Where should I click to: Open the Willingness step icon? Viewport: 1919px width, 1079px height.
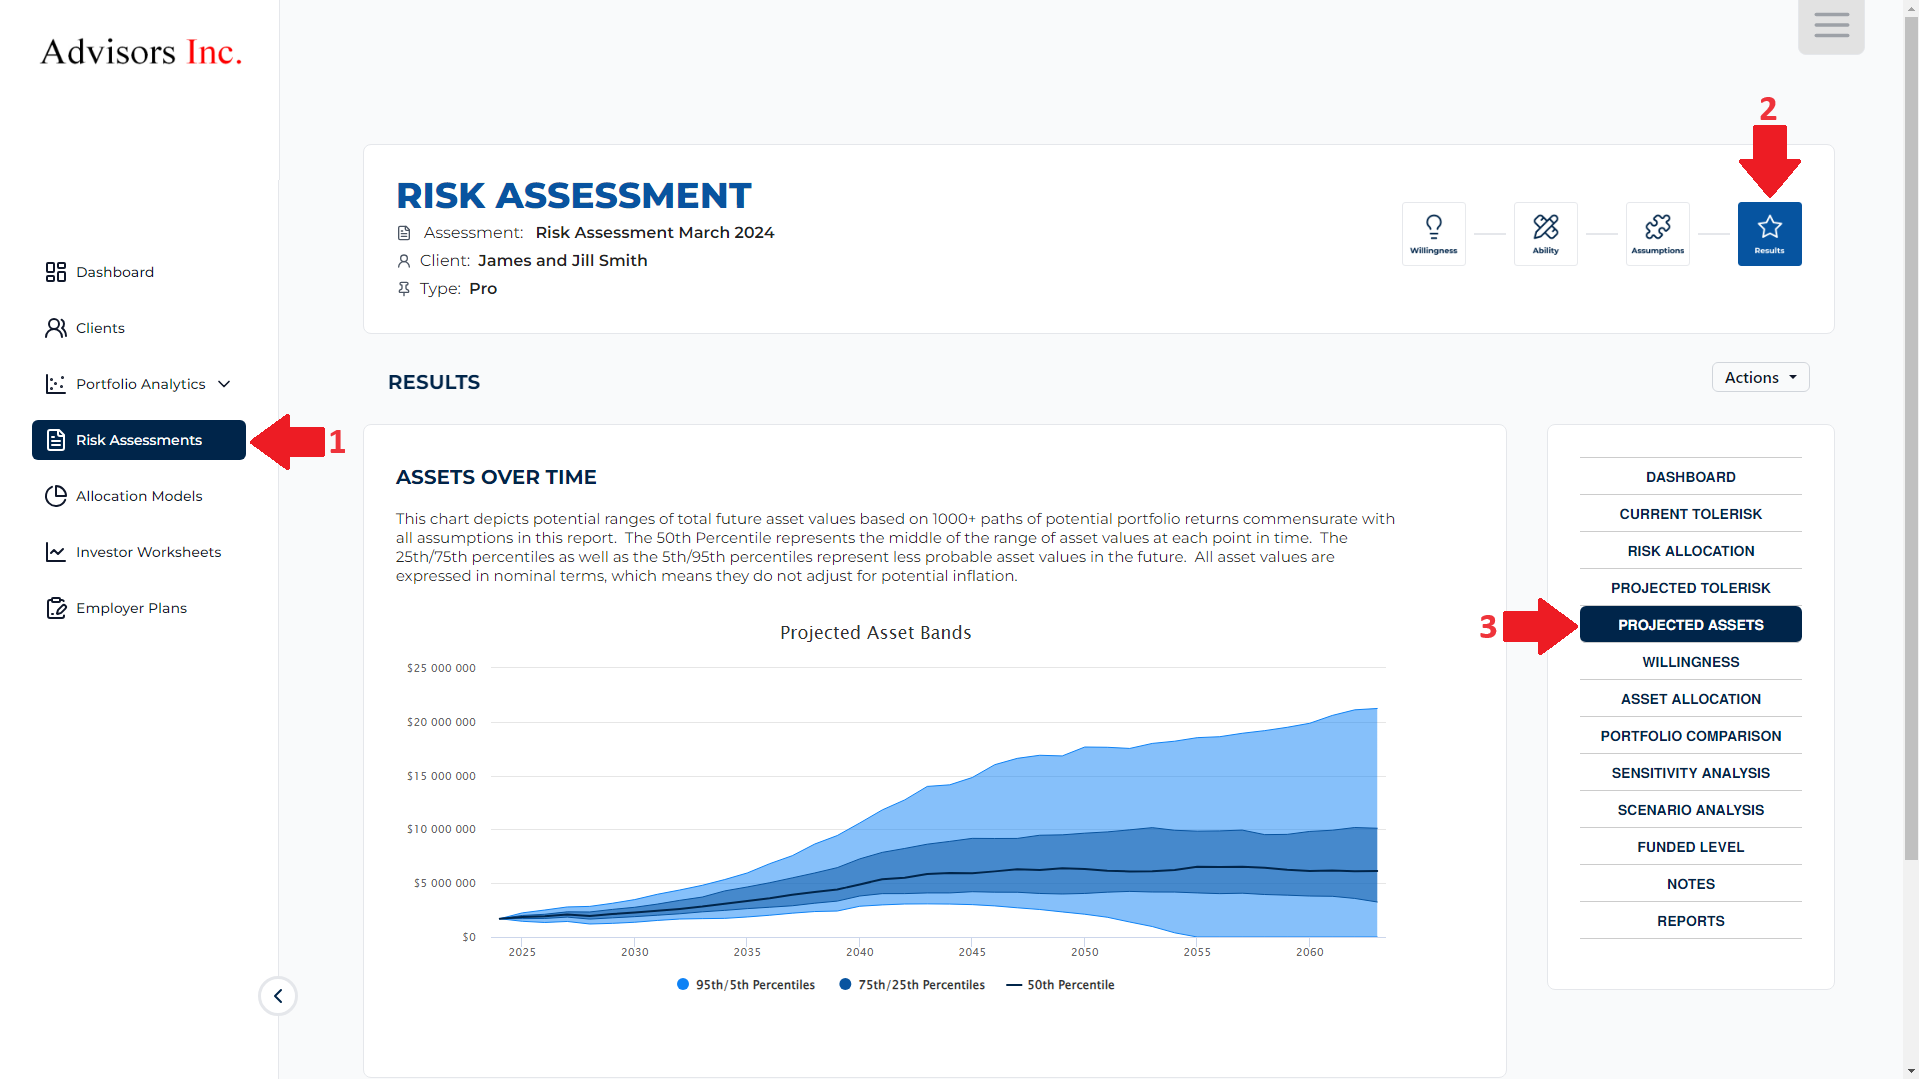1433,234
